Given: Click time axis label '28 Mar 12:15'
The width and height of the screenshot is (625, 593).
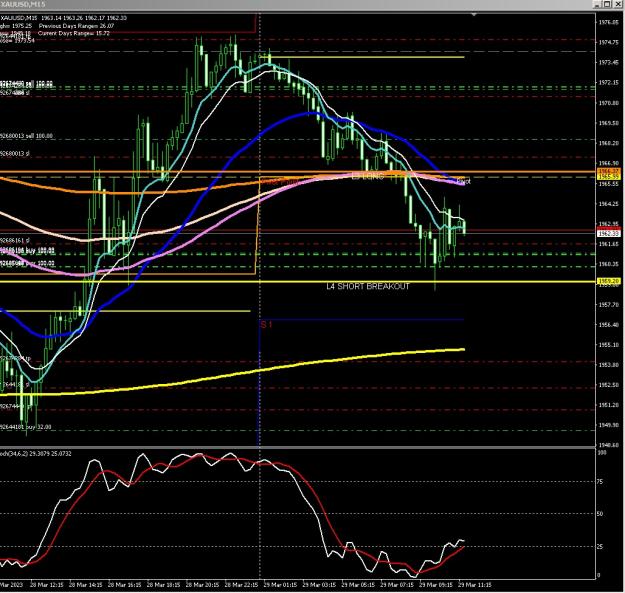Looking at the screenshot, I should point(47,585).
